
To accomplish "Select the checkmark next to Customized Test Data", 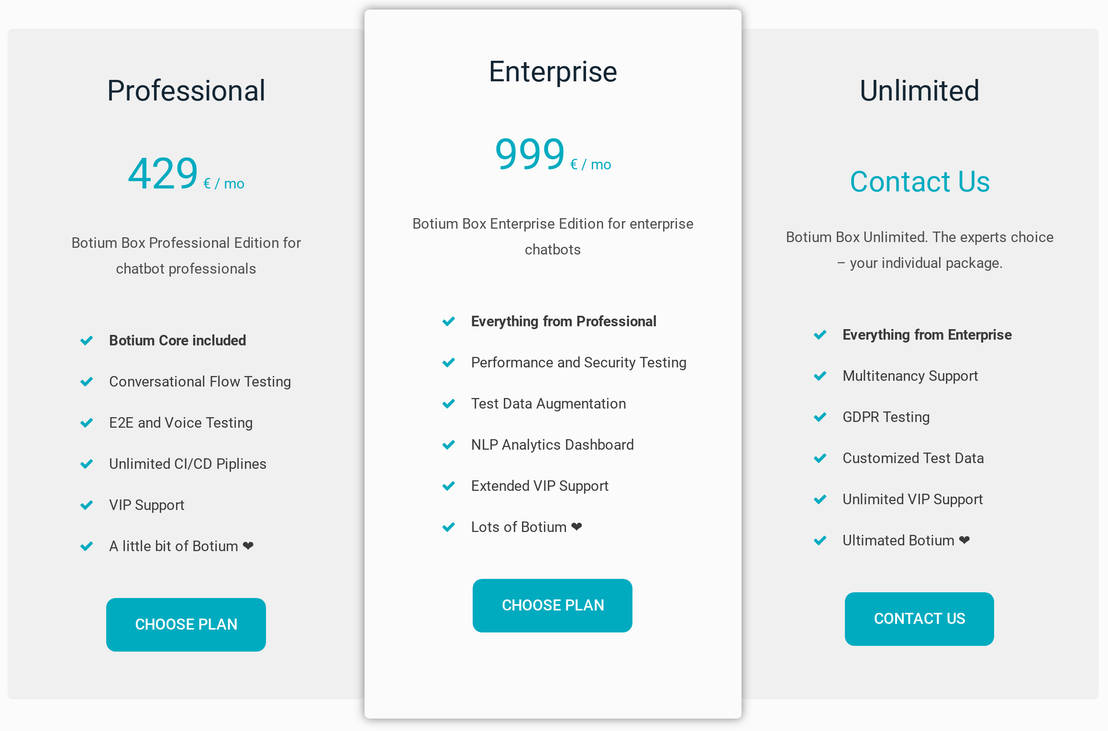I will (821, 457).
